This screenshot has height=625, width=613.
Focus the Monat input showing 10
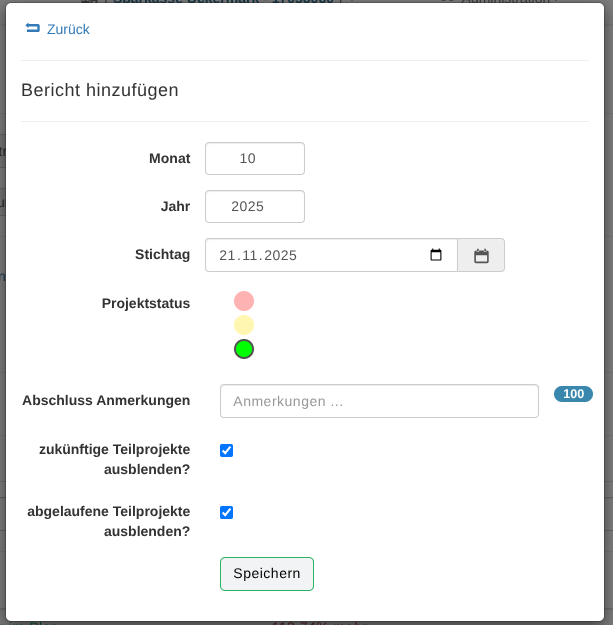tap(255, 159)
